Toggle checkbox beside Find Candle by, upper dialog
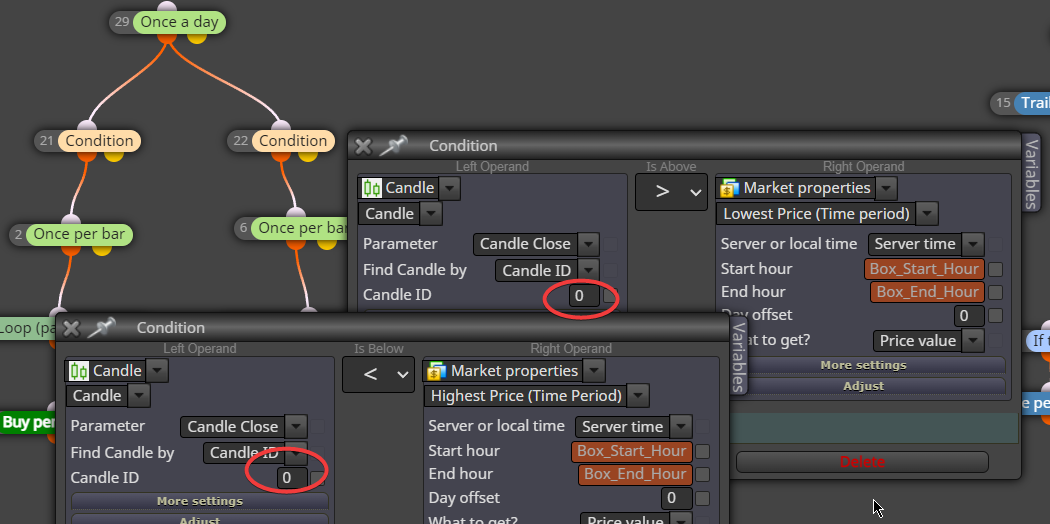1050x524 pixels. tap(610, 270)
